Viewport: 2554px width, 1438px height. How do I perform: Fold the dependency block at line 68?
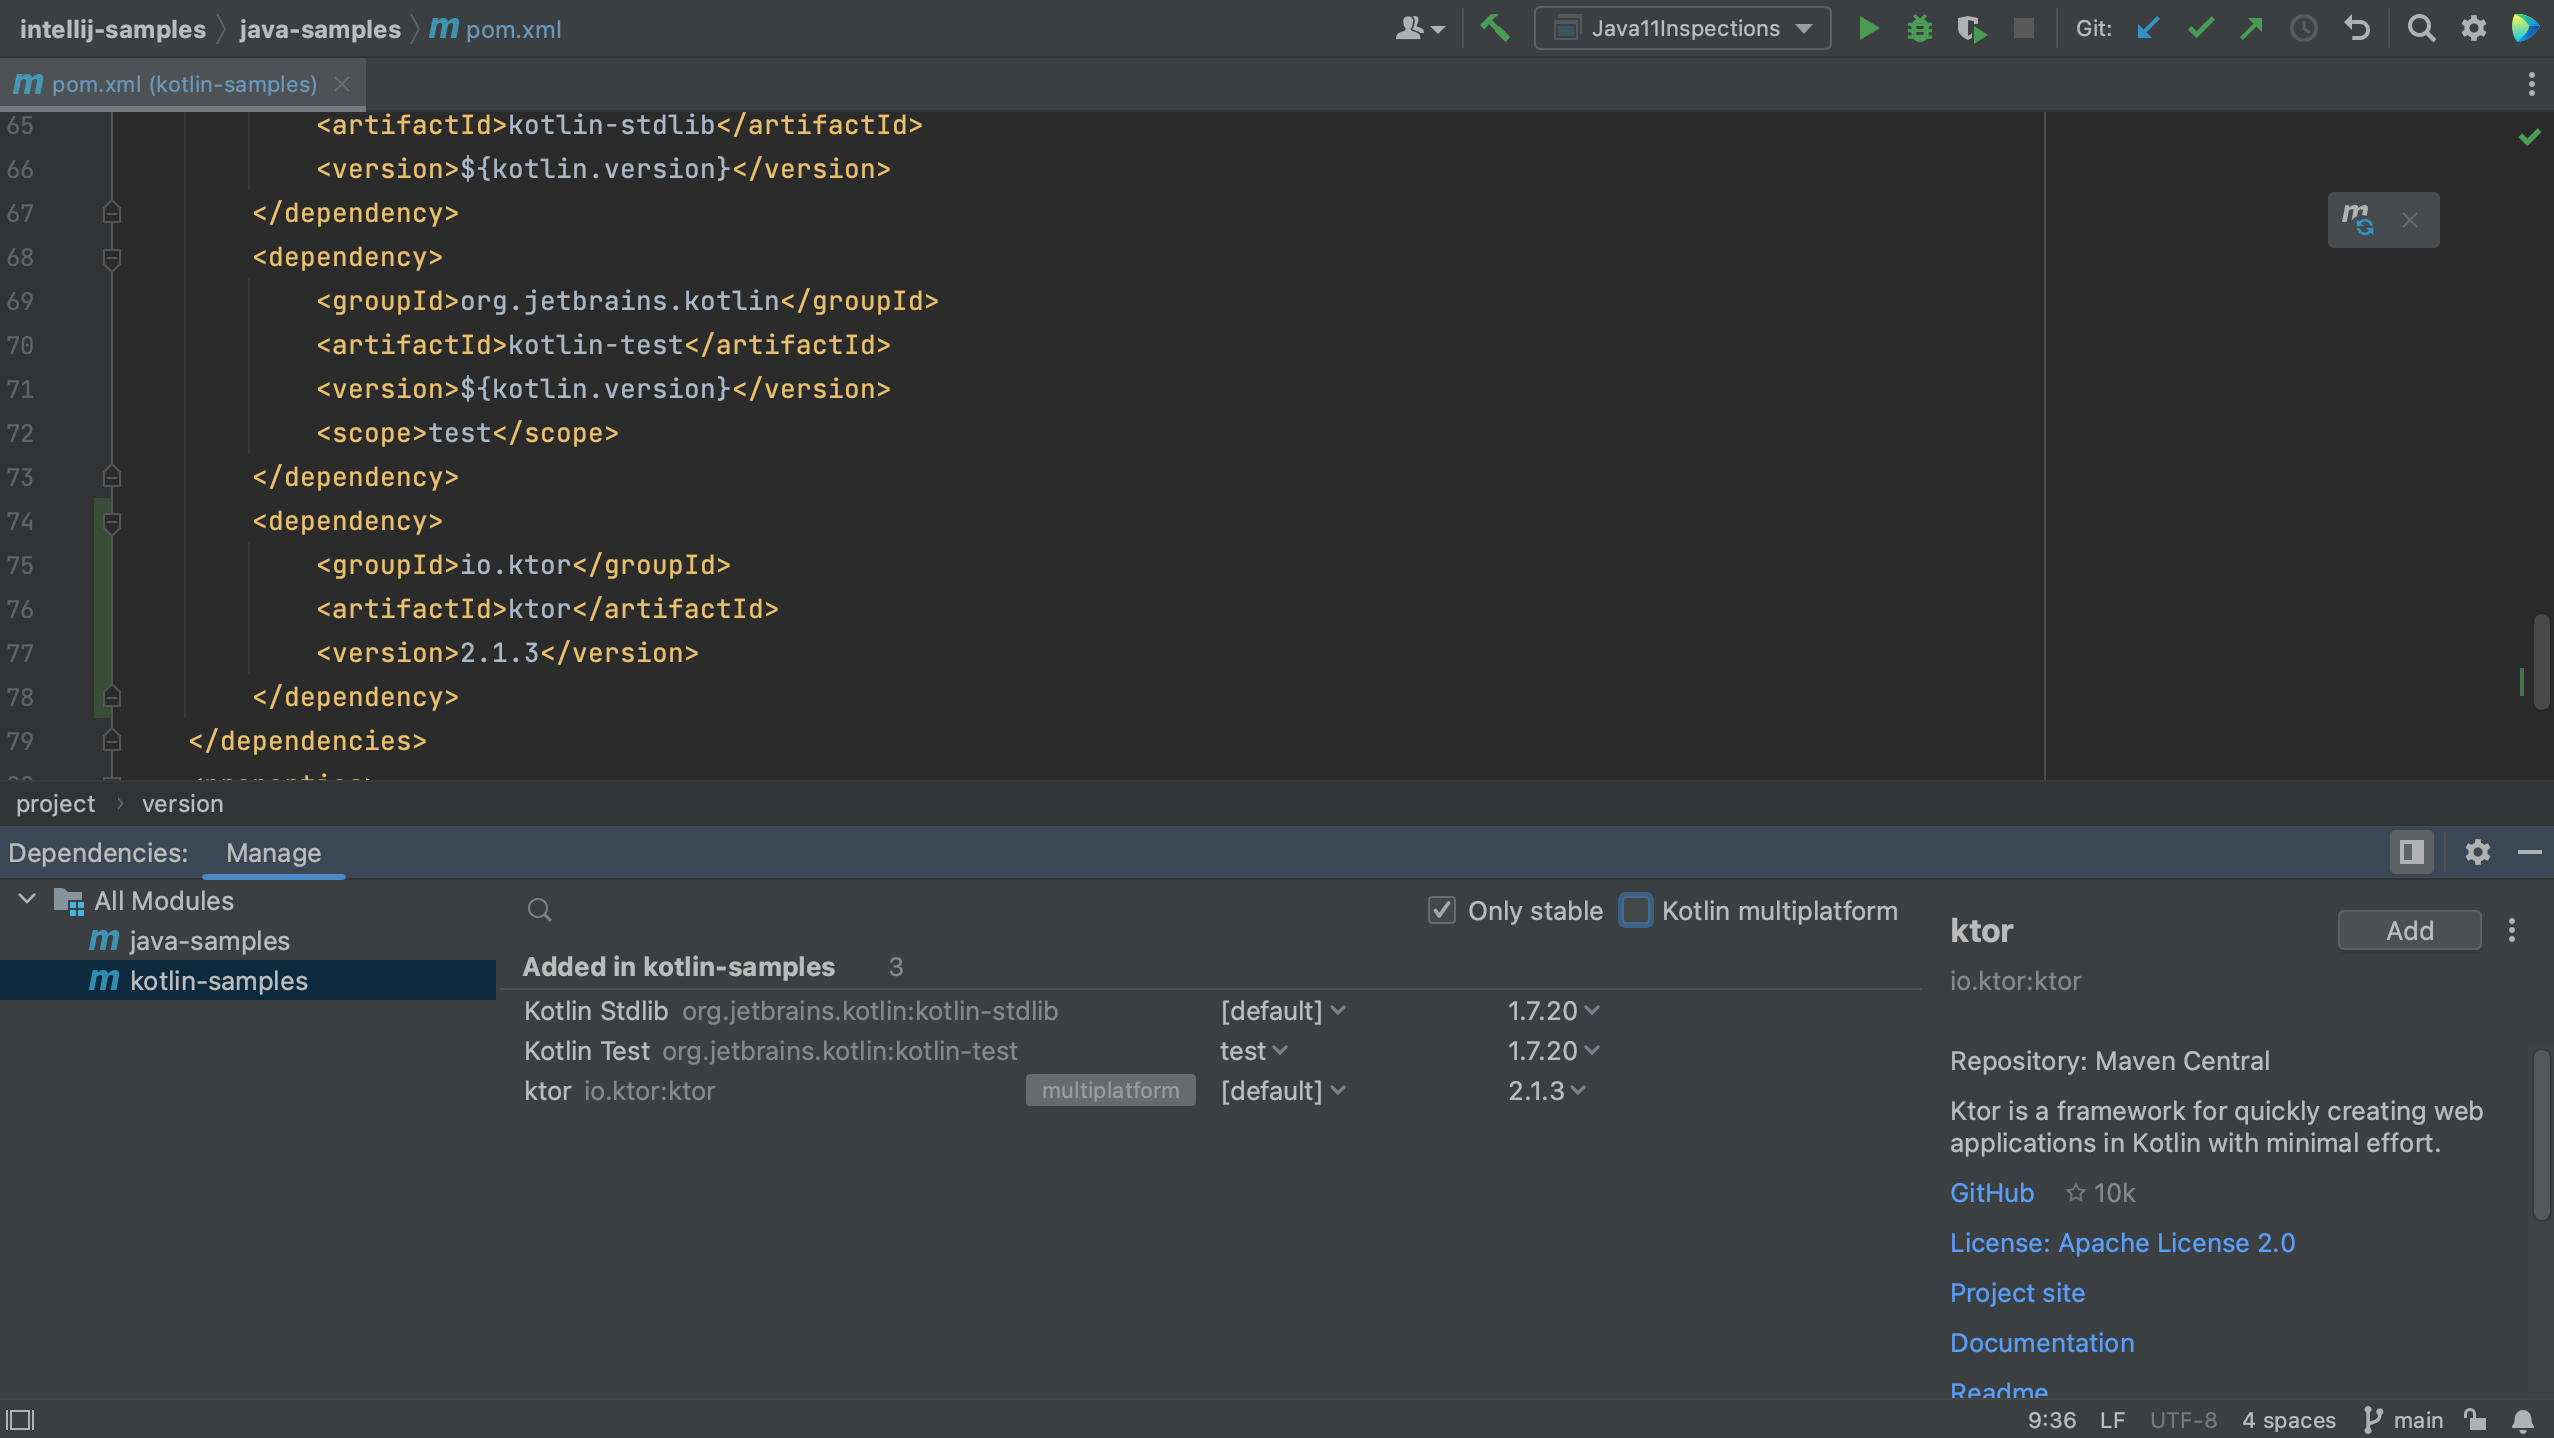click(112, 258)
